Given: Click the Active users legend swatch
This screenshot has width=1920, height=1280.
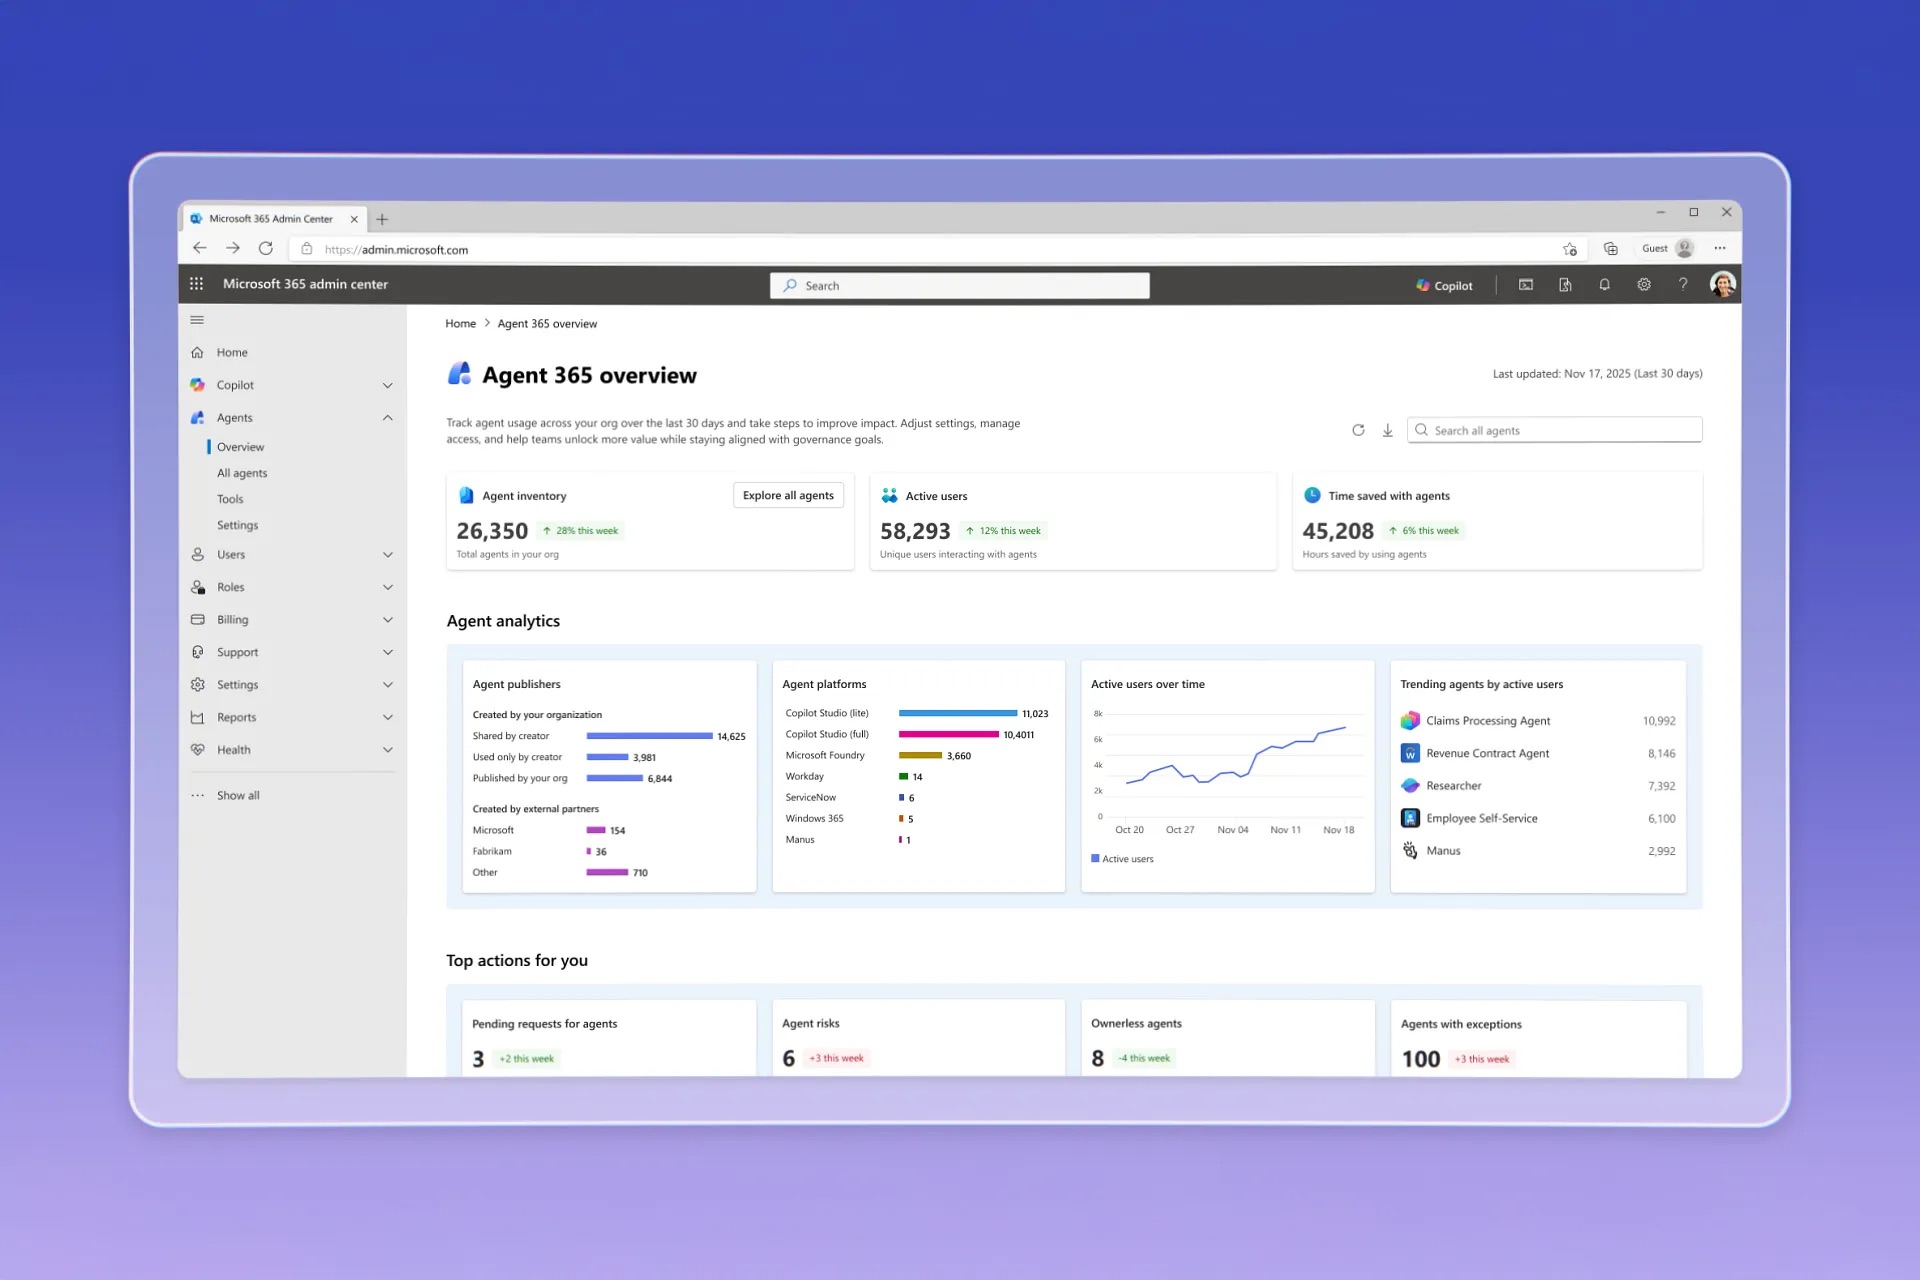Looking at the screenshot, I should [1095, 858].
